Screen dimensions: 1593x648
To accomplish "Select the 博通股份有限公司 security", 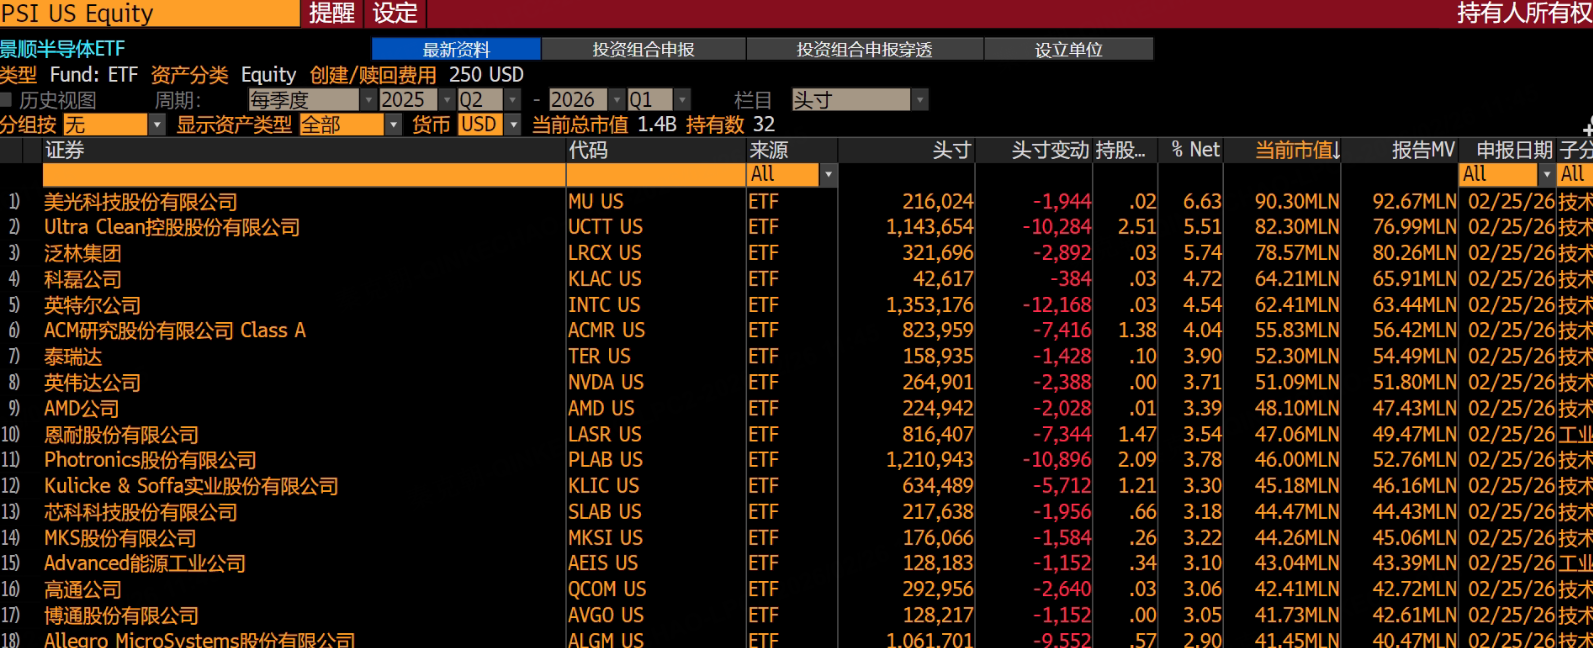I will pyautogui.click(x=121, y=616).
